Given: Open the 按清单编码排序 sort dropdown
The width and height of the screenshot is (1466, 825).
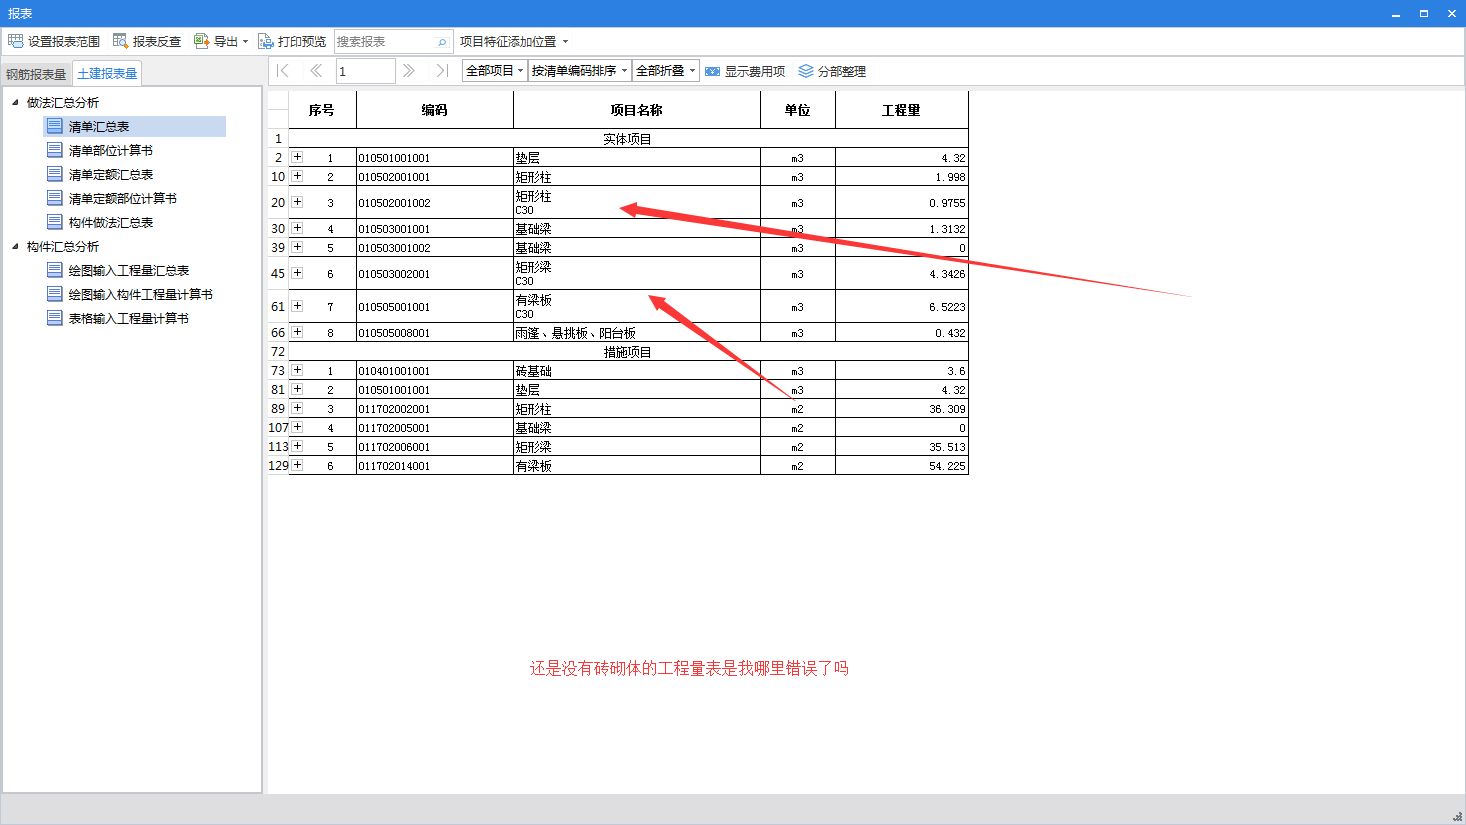Looking at the screenshot, I should 580,70.
